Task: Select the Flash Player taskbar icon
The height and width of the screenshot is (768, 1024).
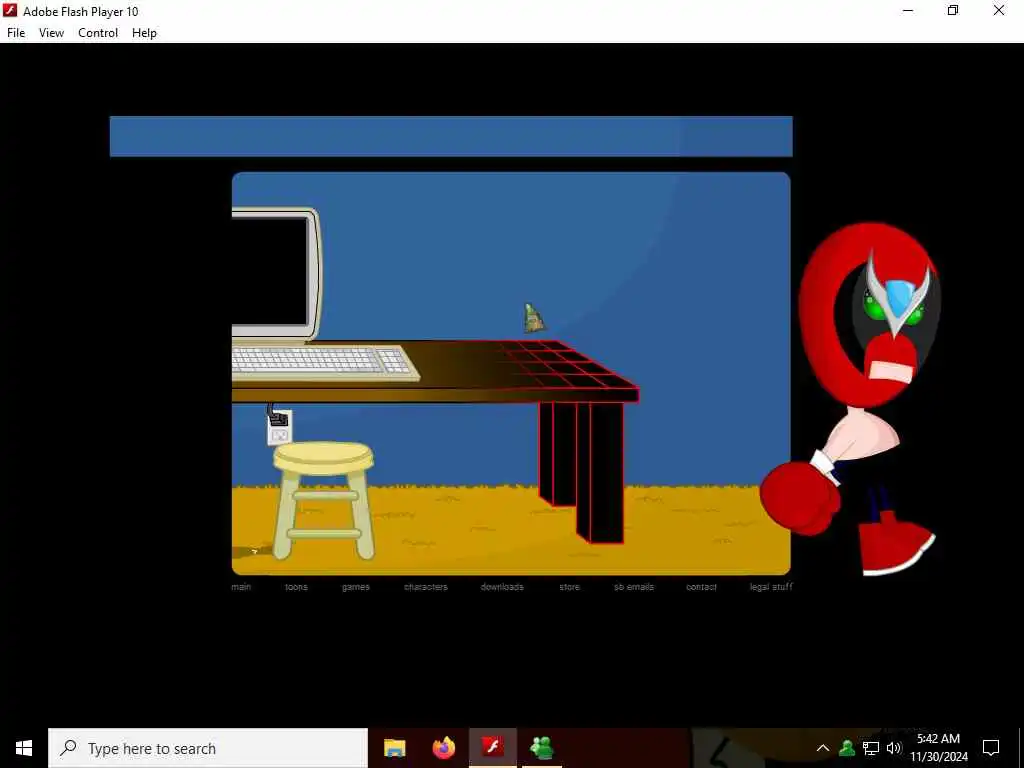Action: [x=493, y=748]
